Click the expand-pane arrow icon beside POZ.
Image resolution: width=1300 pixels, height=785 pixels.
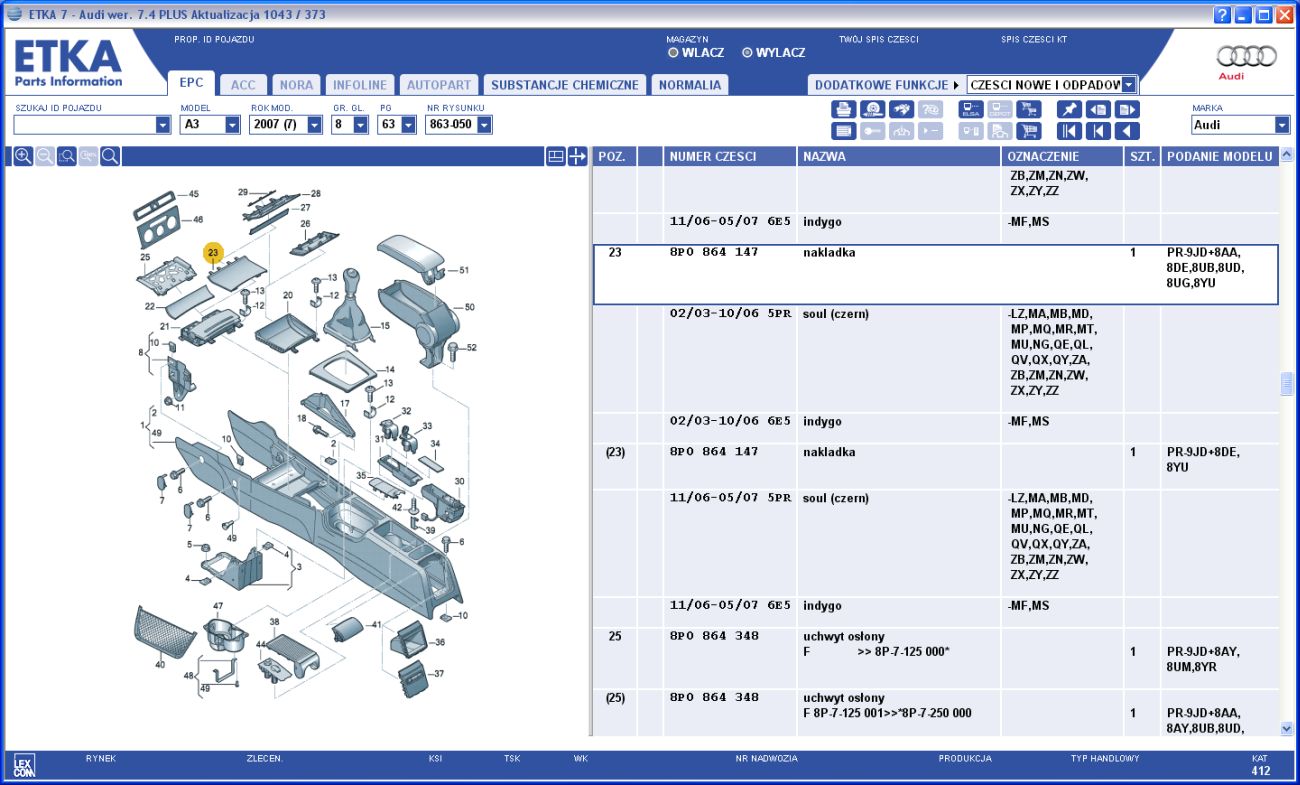click(577, 157)
